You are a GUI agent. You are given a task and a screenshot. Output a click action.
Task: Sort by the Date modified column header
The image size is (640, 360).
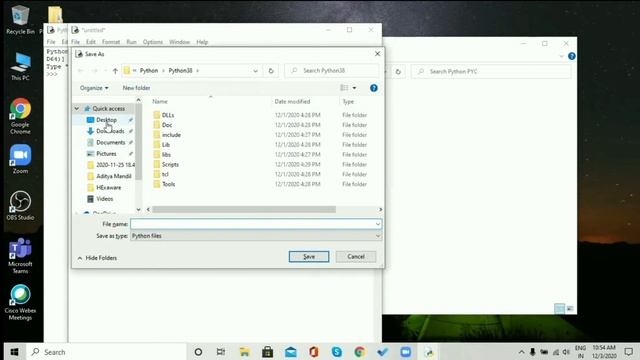click(292, 102)
